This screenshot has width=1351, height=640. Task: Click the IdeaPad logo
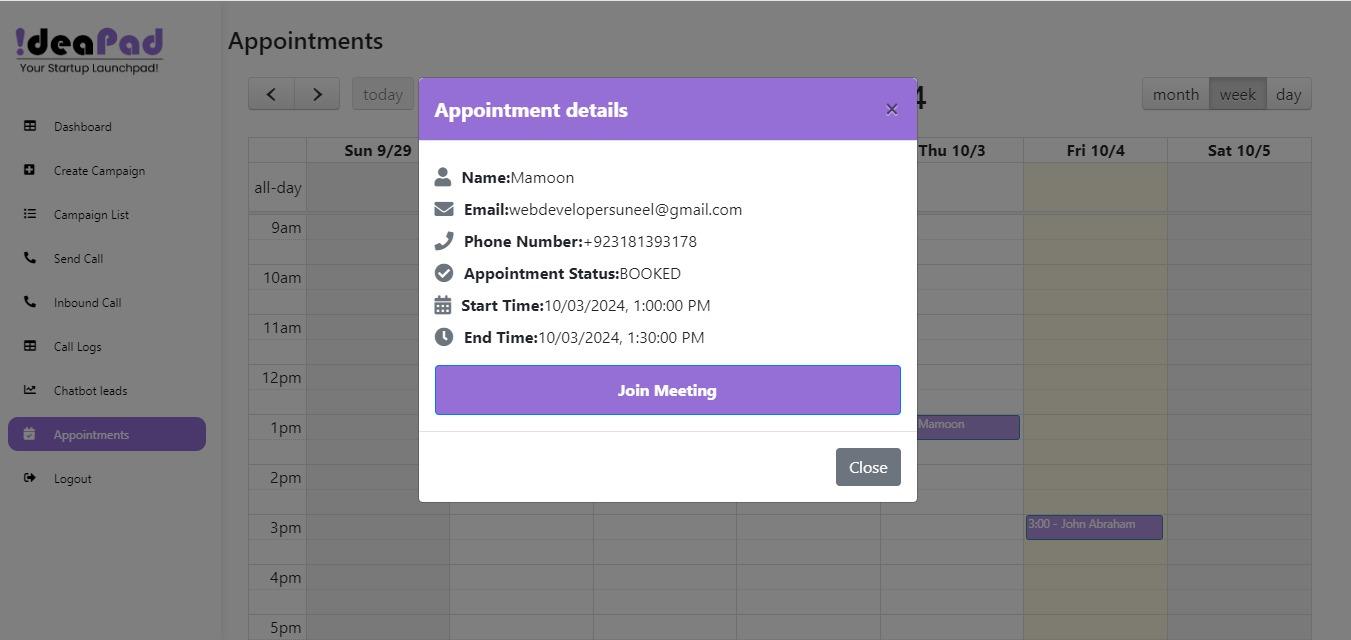click(89, 50)
